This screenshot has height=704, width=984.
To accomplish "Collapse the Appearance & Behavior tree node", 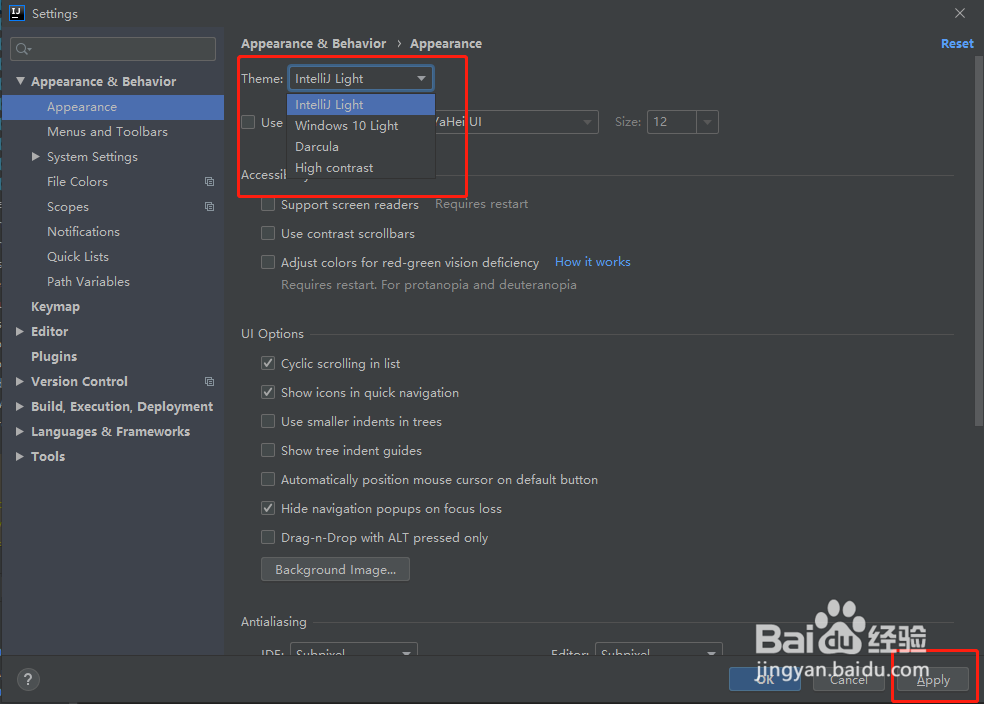I will pos(20,81).
